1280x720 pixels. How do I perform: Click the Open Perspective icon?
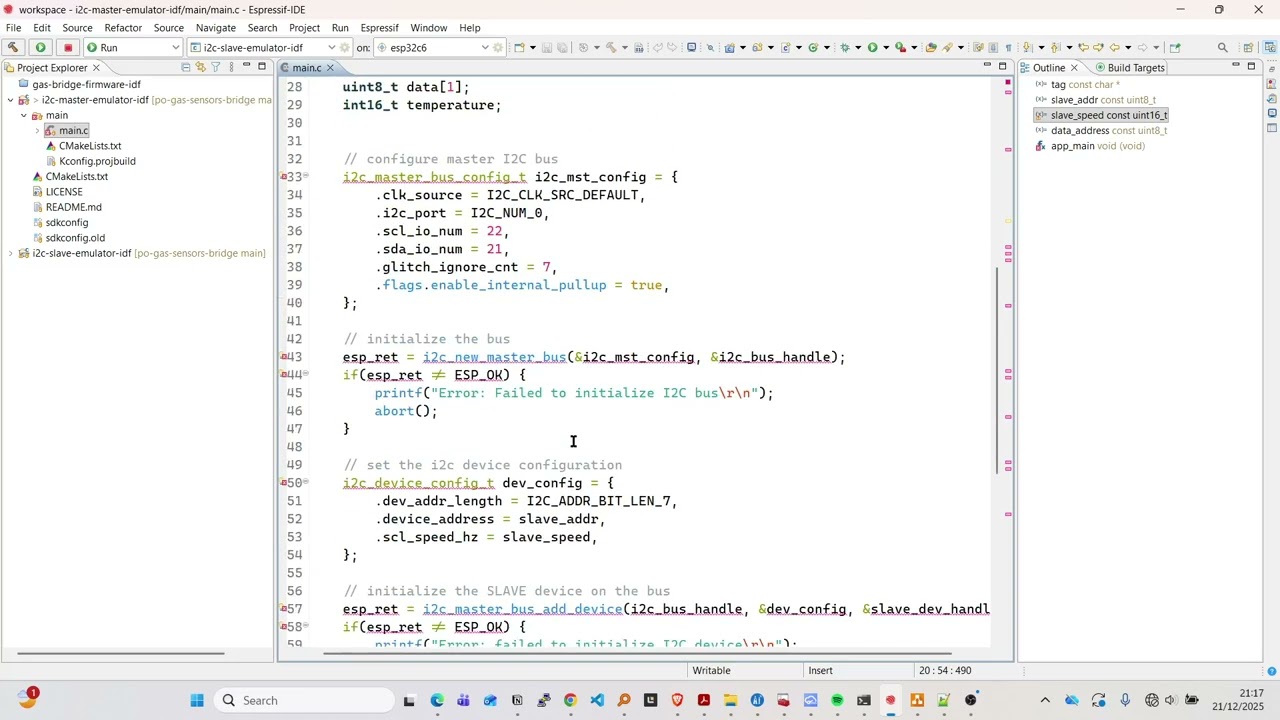pyautogui.click(x=1248, y=47)
